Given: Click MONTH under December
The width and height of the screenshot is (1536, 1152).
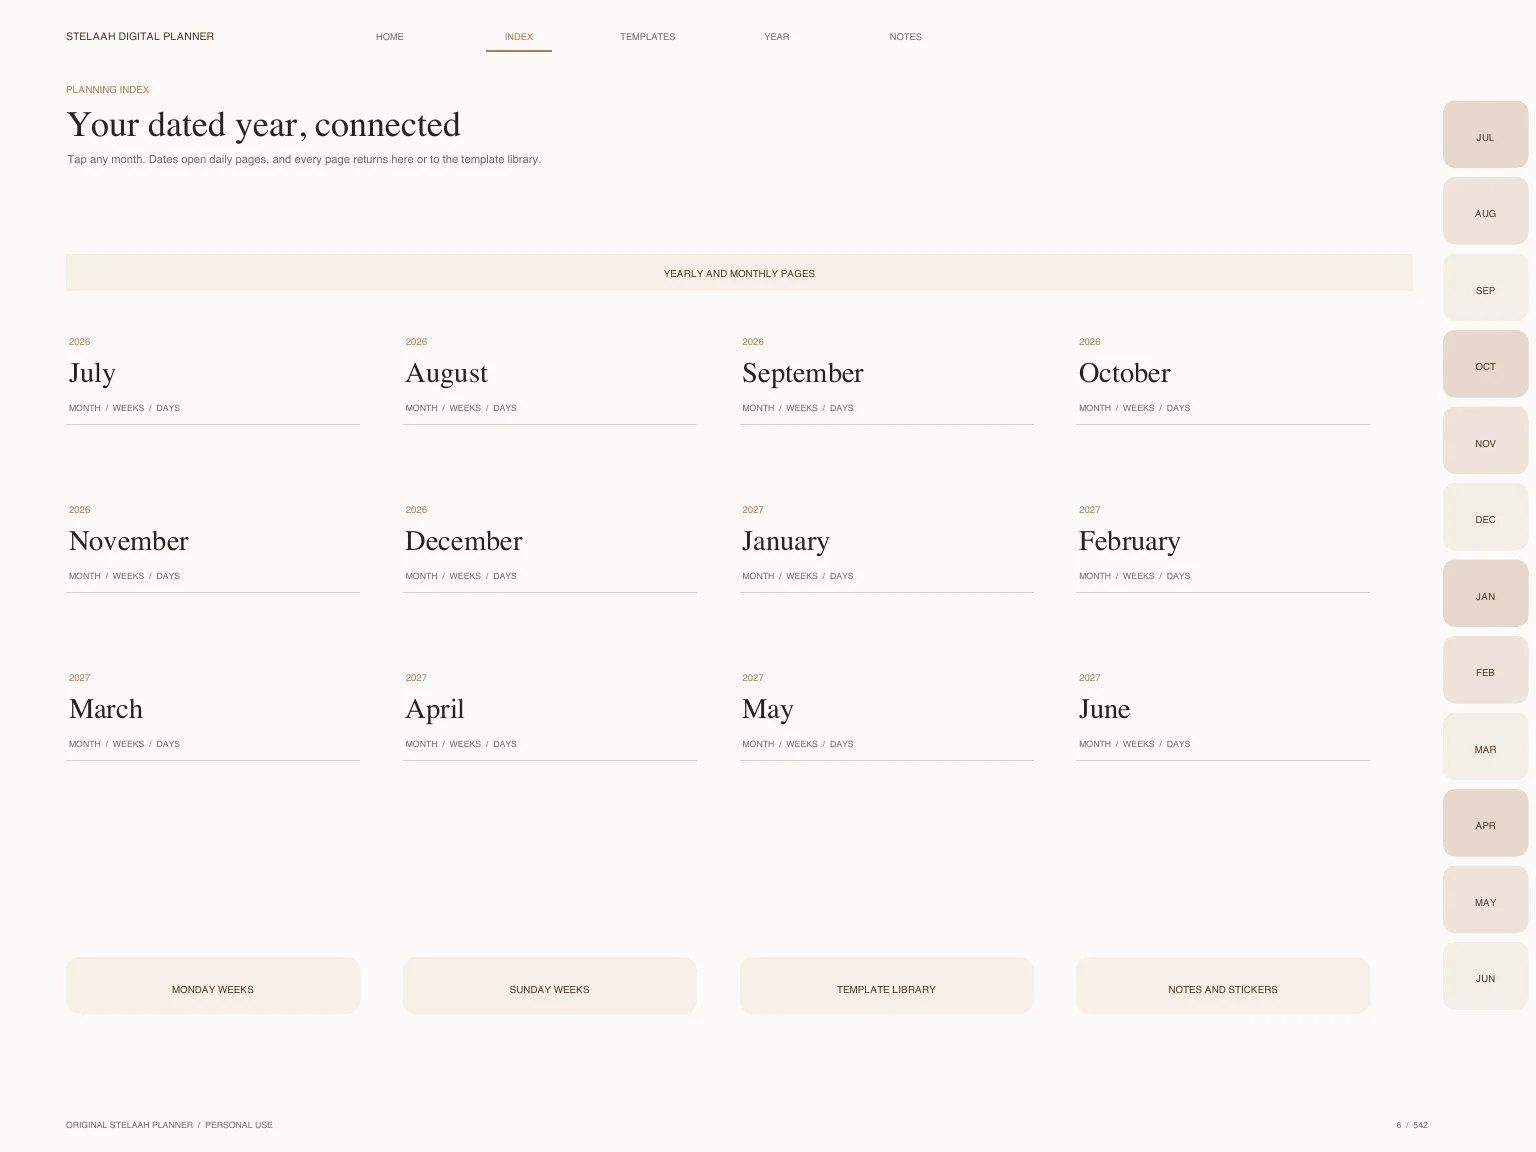Looking at the screenshot, I should (421, 576).
